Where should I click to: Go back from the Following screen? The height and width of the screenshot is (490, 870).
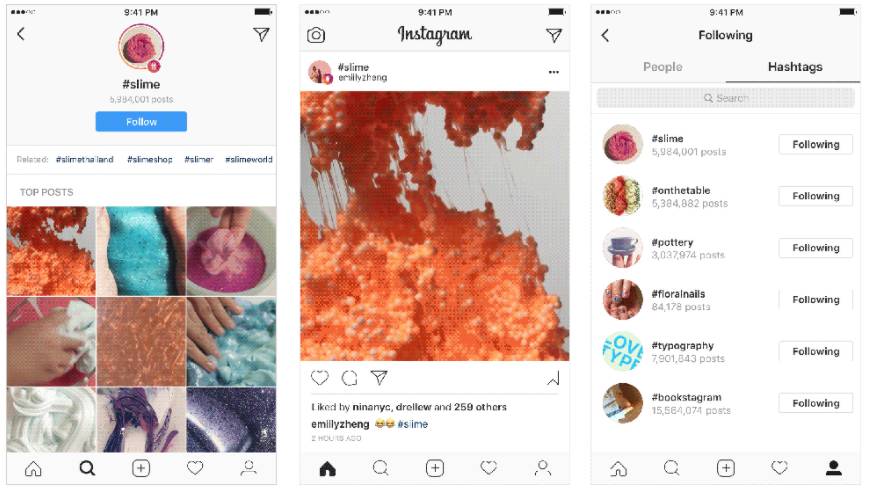click(605, 36)
